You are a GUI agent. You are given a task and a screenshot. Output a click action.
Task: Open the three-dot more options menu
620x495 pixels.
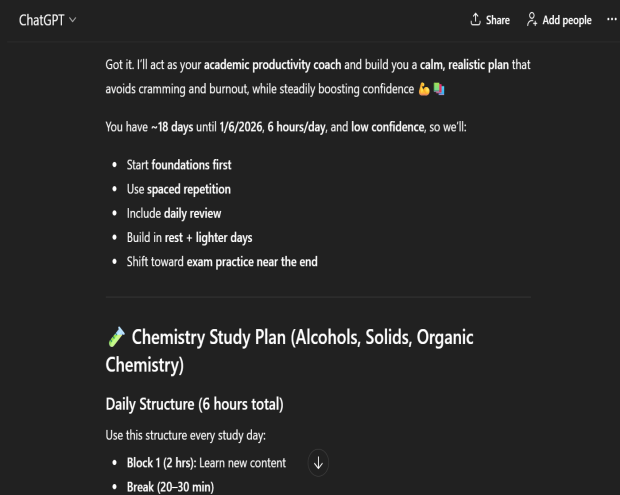pyautogui.click(x=611, y=20)
